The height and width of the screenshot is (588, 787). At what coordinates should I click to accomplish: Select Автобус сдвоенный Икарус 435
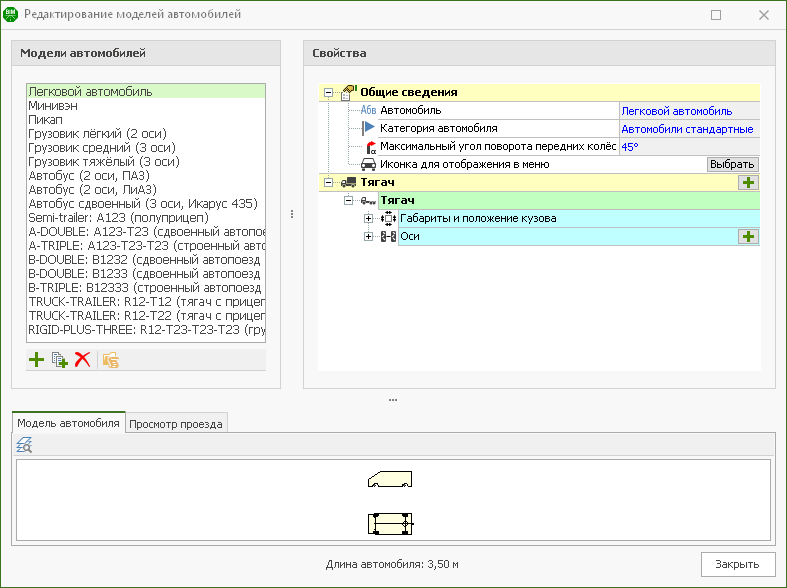(146, 204)
